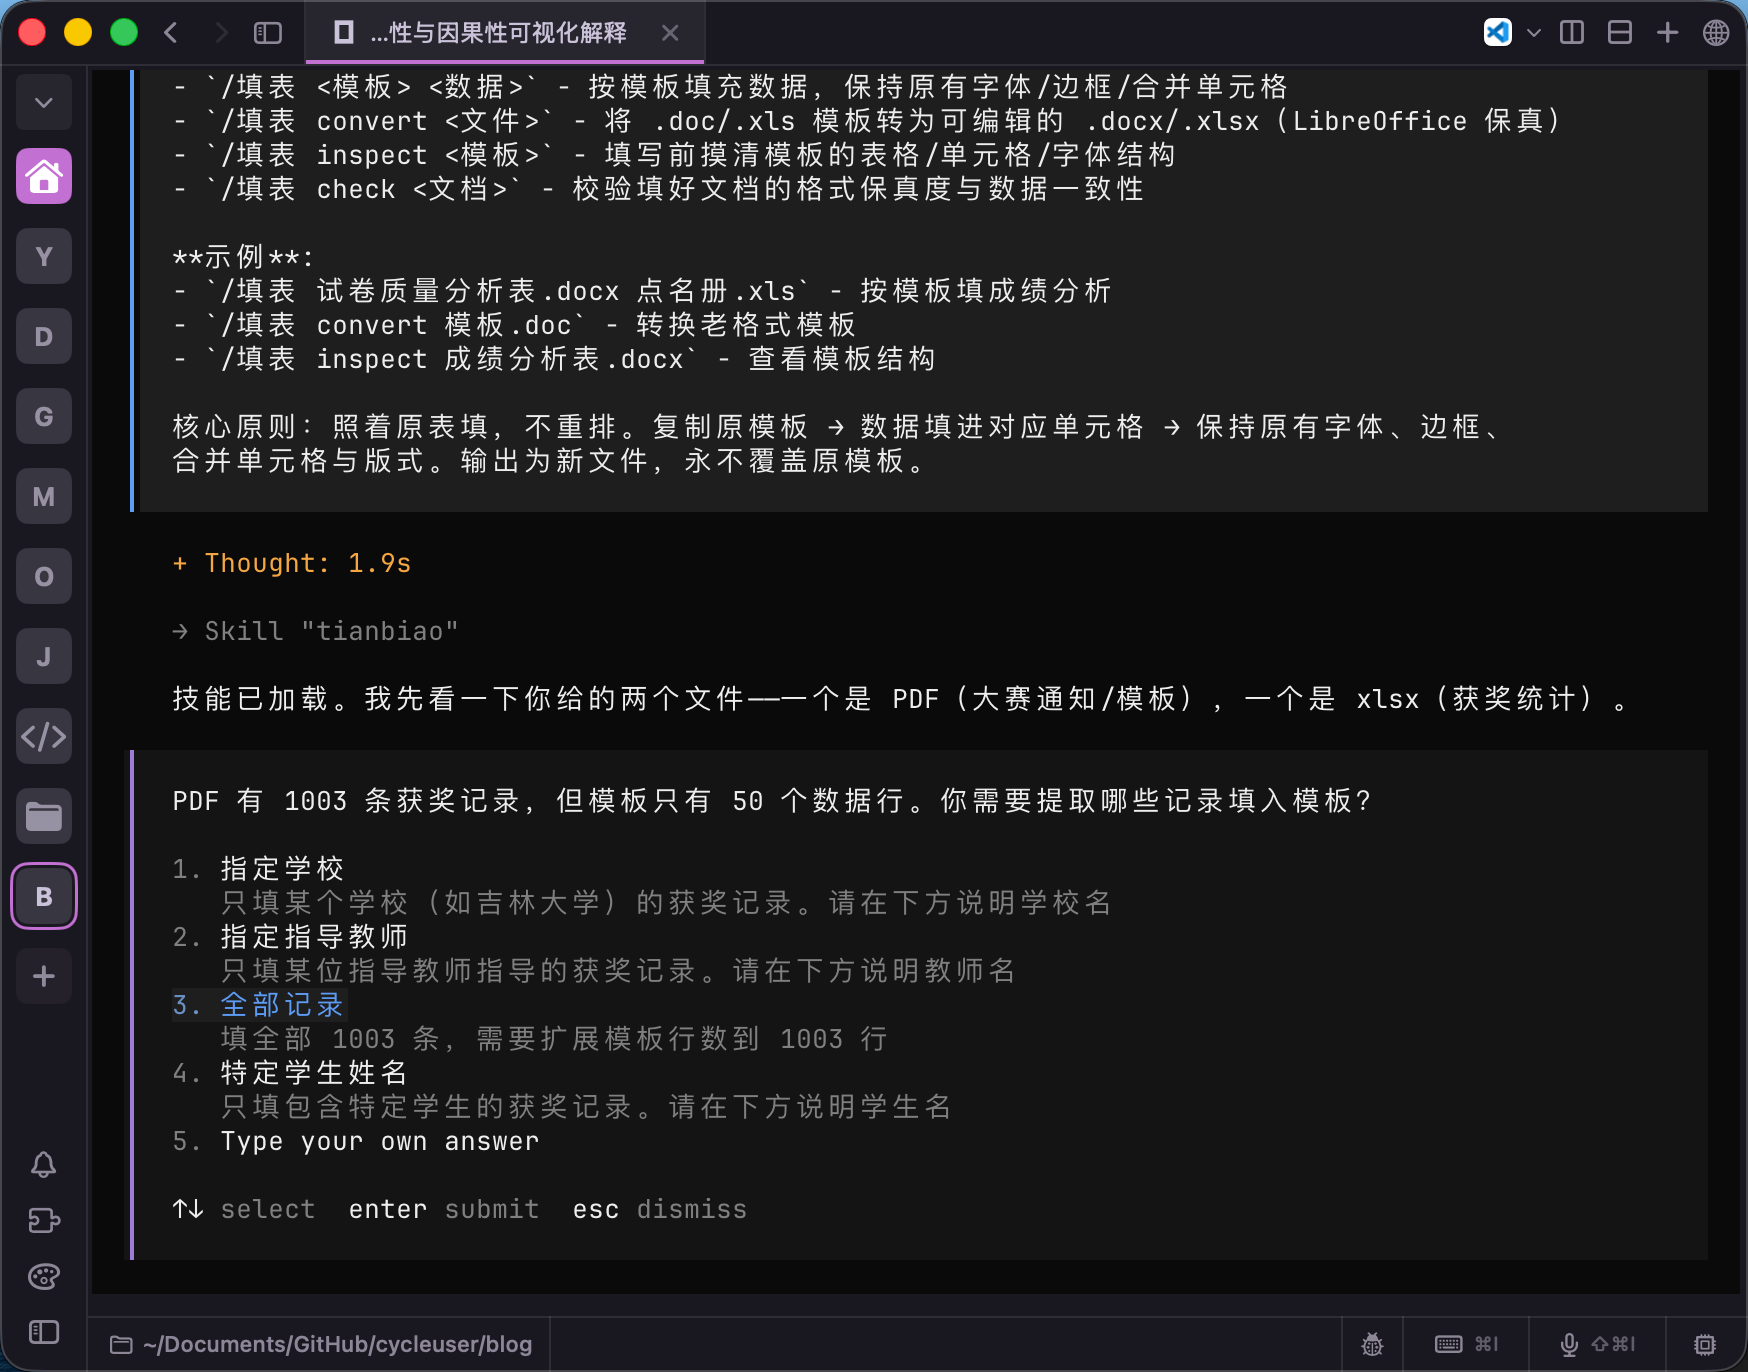Open the browser globe icon
Screen dimensions: 1748x1372
(1716, 33)
